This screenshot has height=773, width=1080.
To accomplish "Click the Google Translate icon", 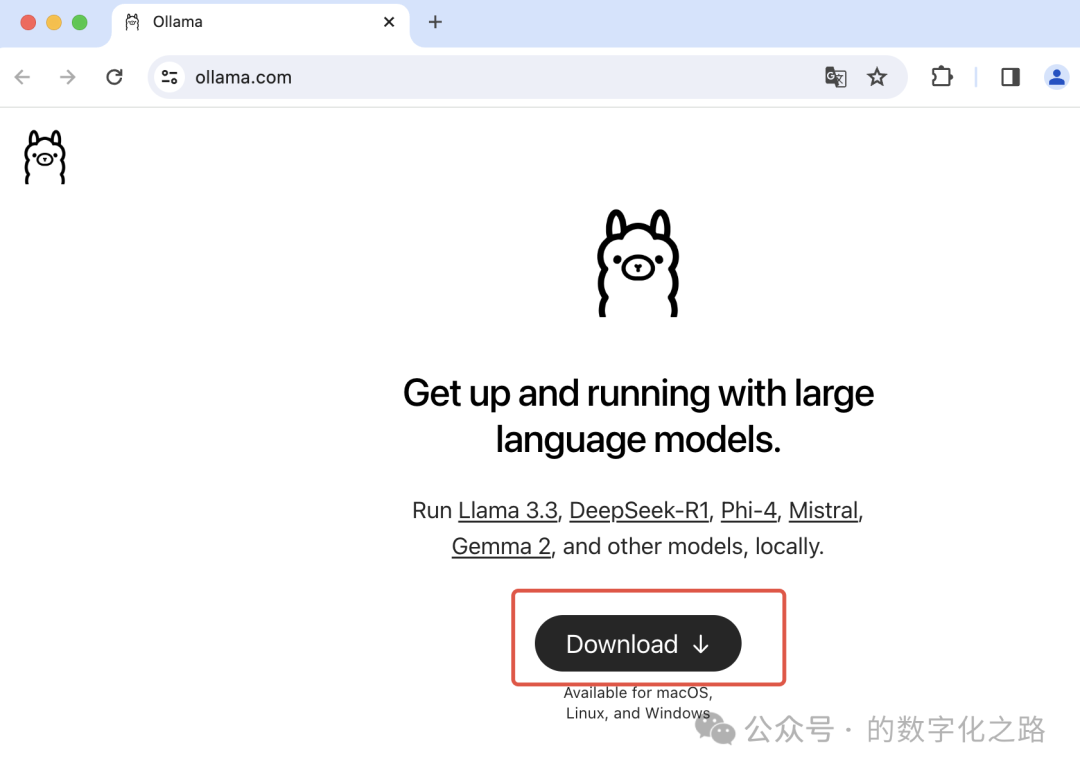I will tap(835, 77).
